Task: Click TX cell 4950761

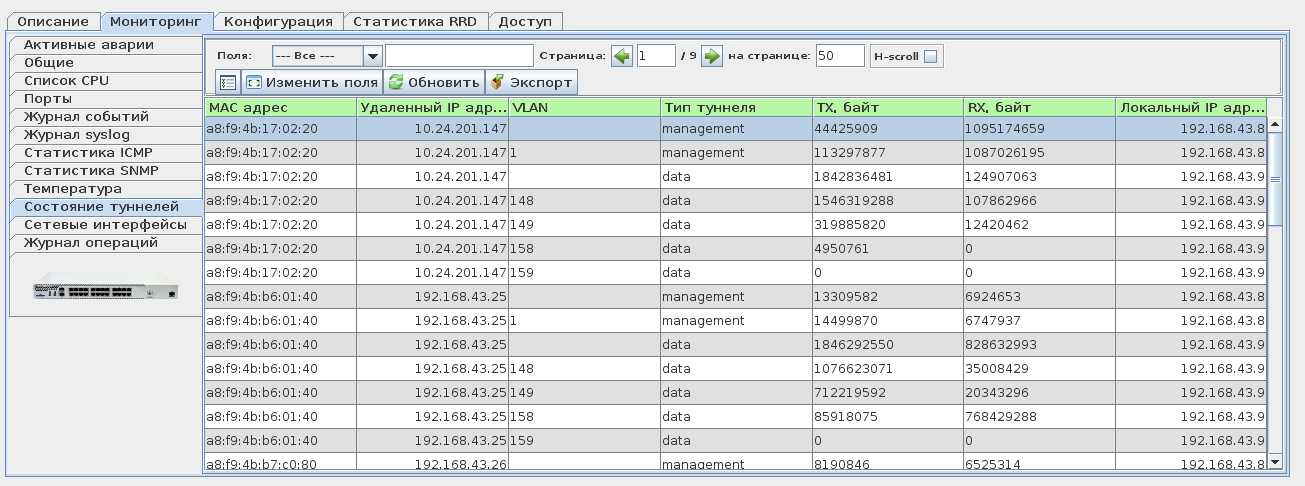Action: pos(888,249)
